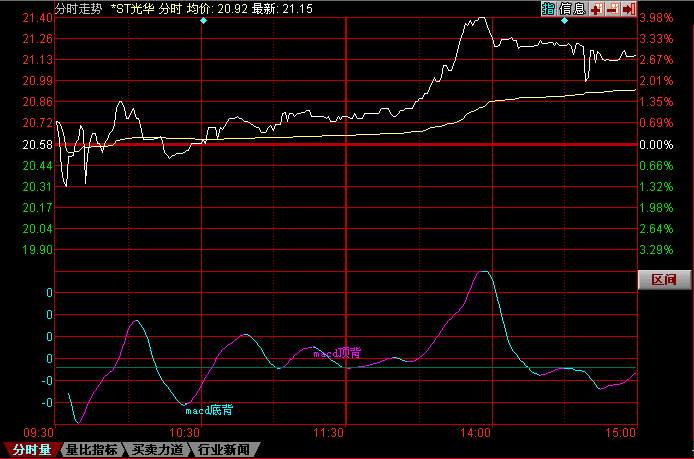Viewport: 694px width, 459px height.
Task: Click the 14:00 time axis label
Action: click(x=476, y=432)
